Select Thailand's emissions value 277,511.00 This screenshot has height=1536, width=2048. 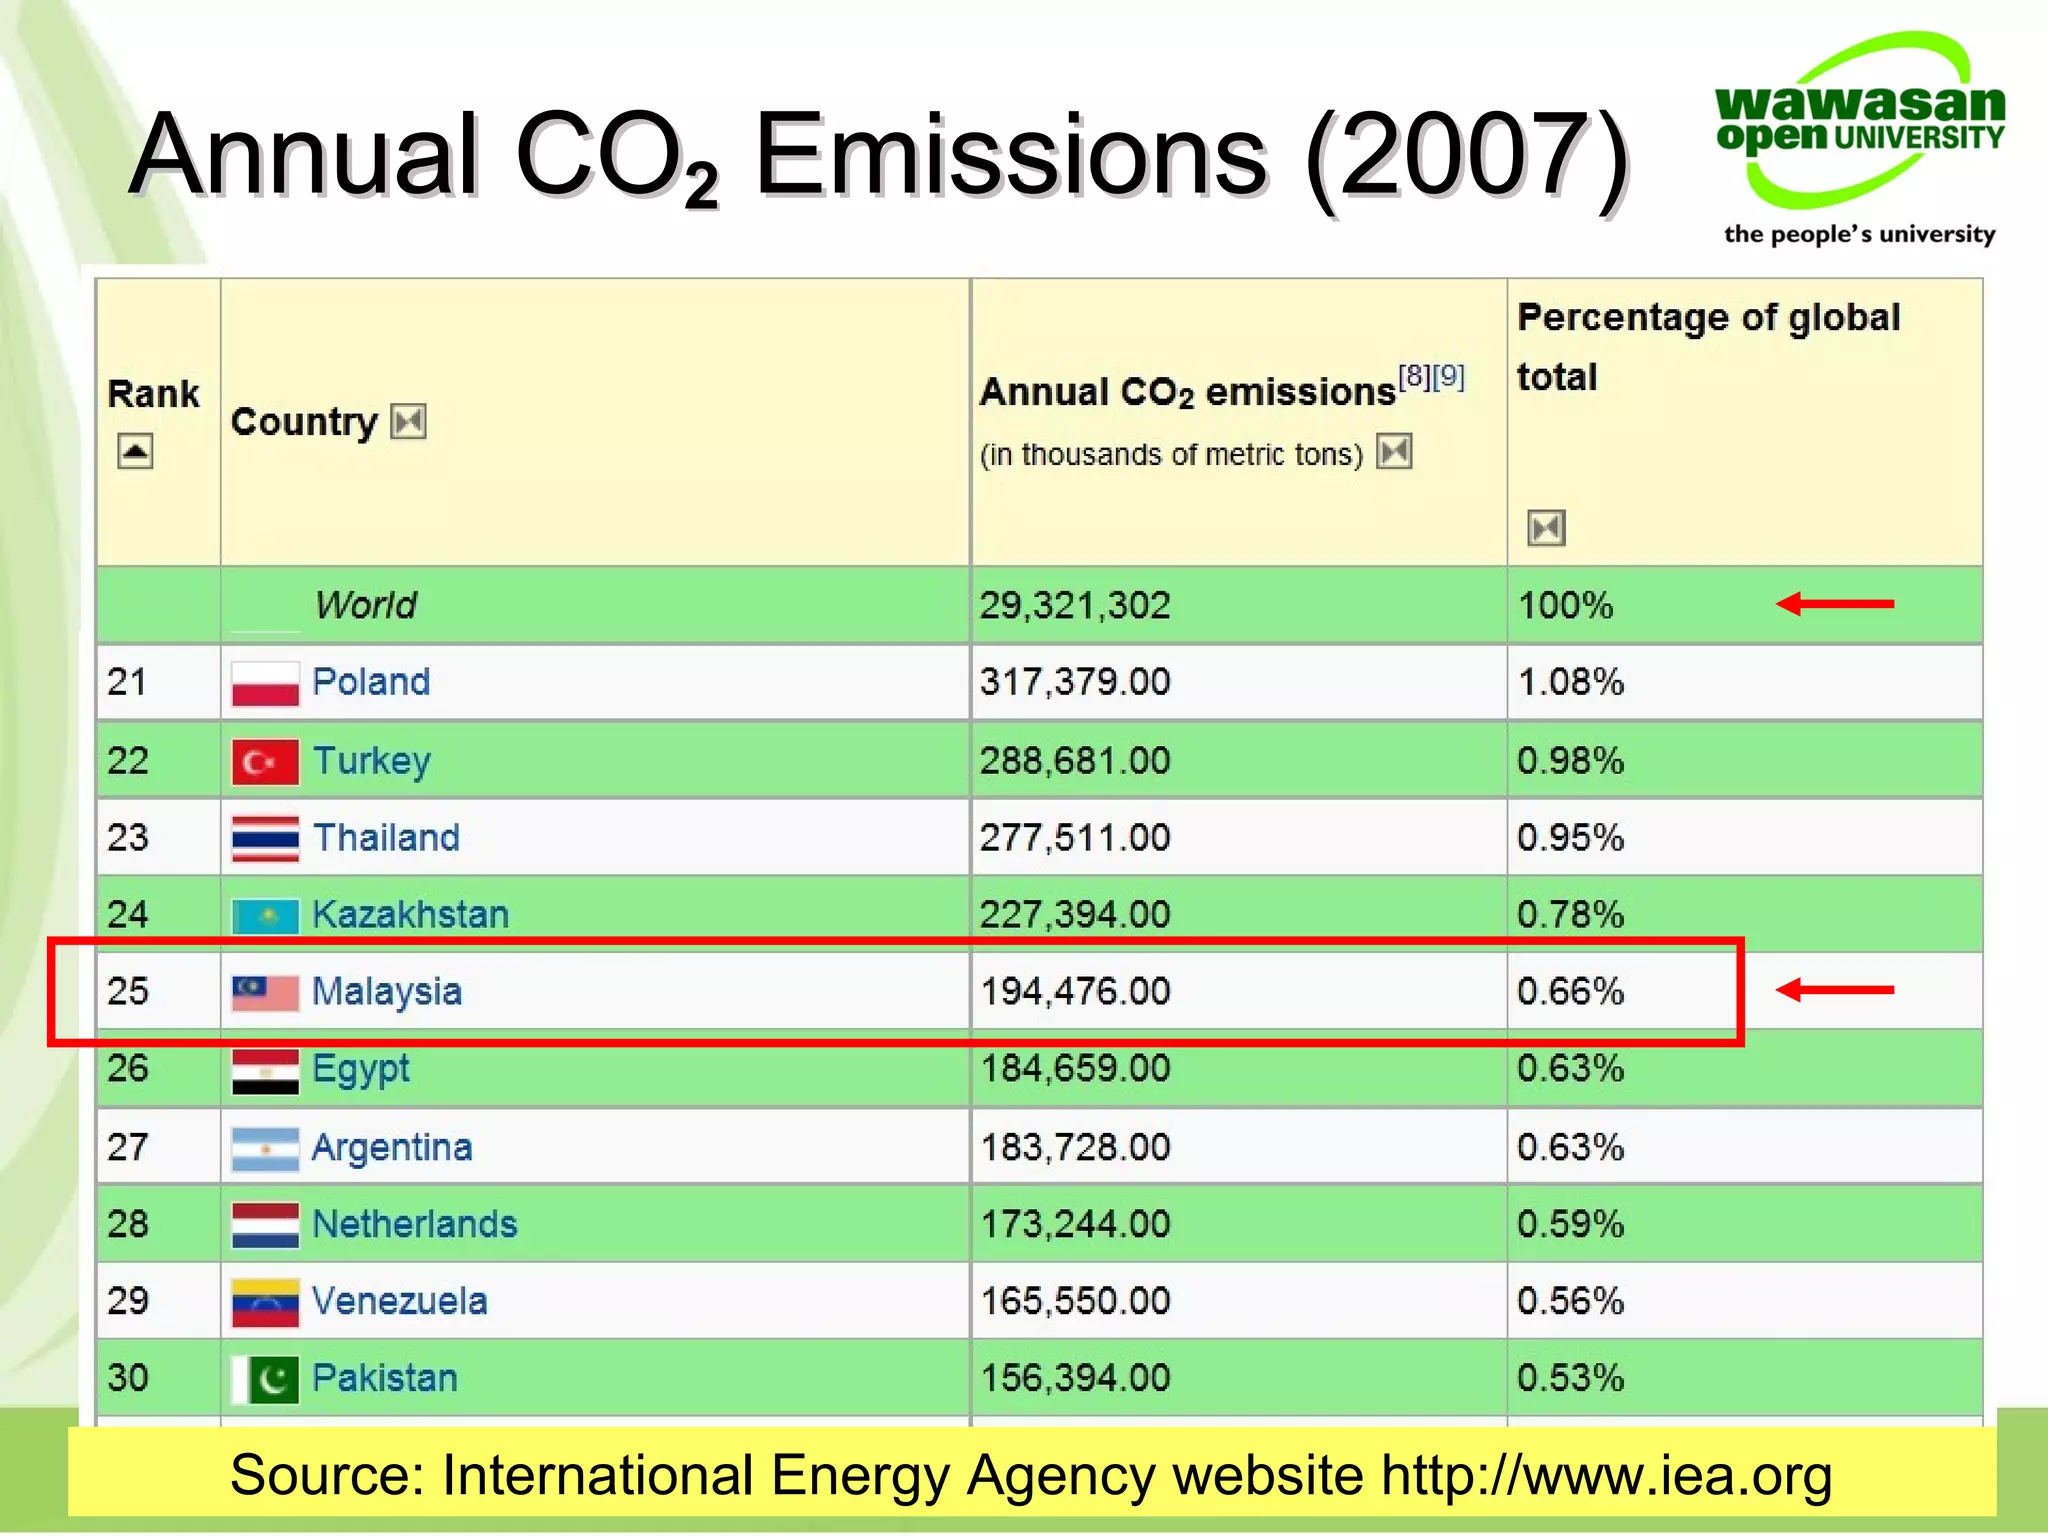point(1075,837)
